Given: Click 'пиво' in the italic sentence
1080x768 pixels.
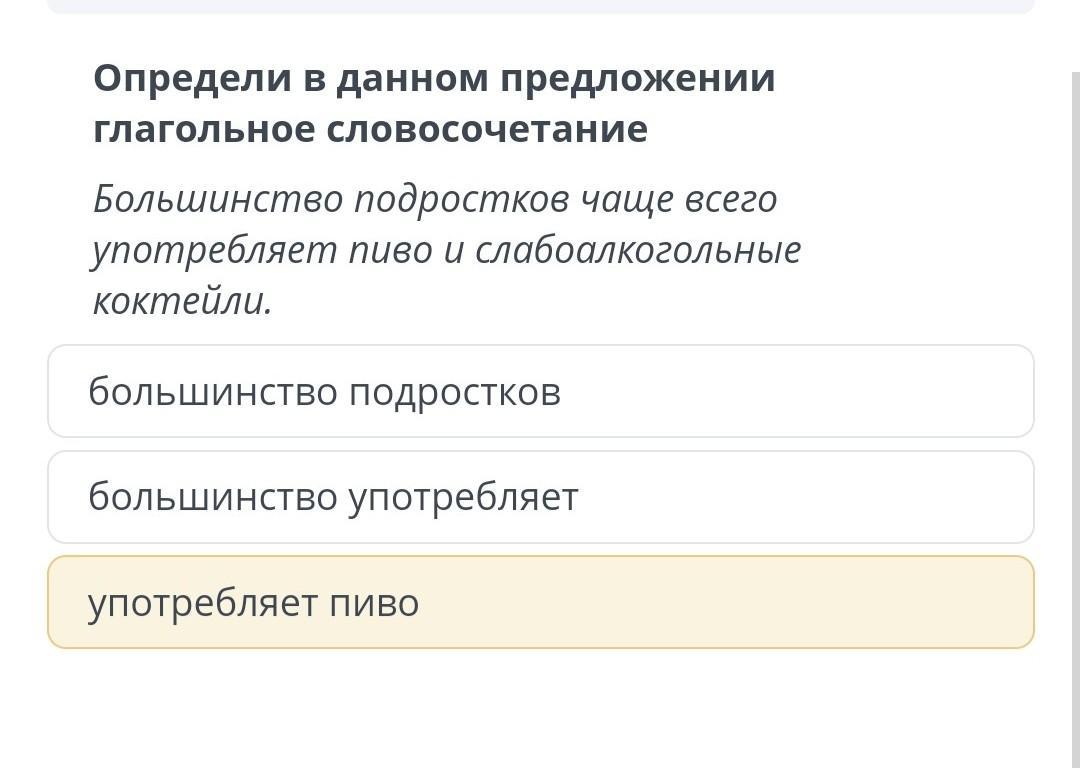Looking at the screenshot, I should point(392,250).
